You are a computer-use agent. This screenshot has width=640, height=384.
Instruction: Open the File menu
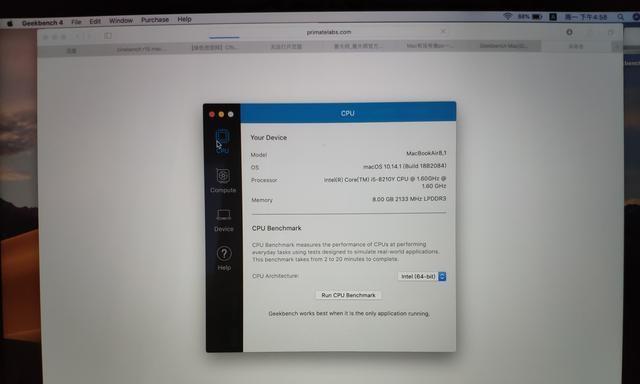pos(76,22)
